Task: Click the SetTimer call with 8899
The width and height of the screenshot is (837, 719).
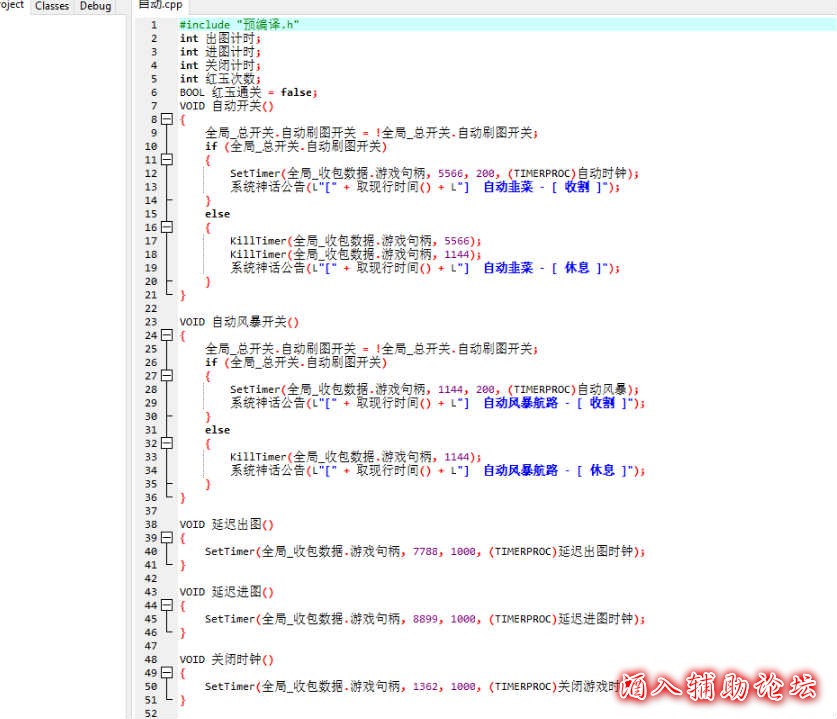Action: [425, 619]
